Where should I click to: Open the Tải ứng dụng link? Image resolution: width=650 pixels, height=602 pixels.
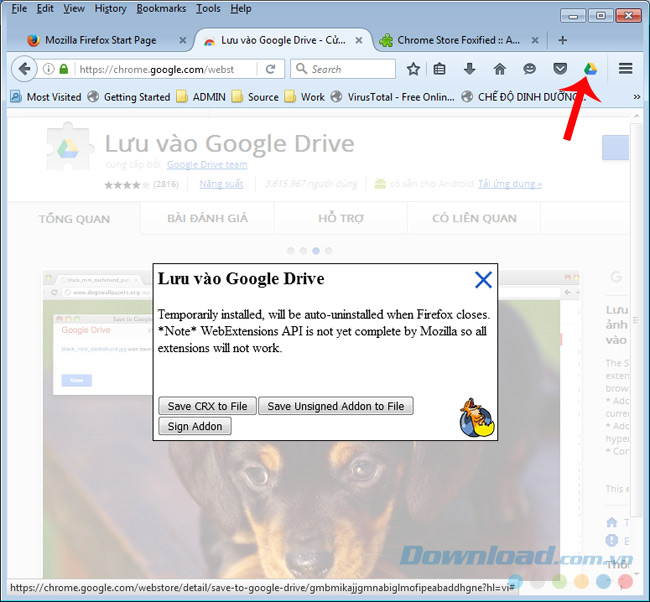(x=509, y=184)
